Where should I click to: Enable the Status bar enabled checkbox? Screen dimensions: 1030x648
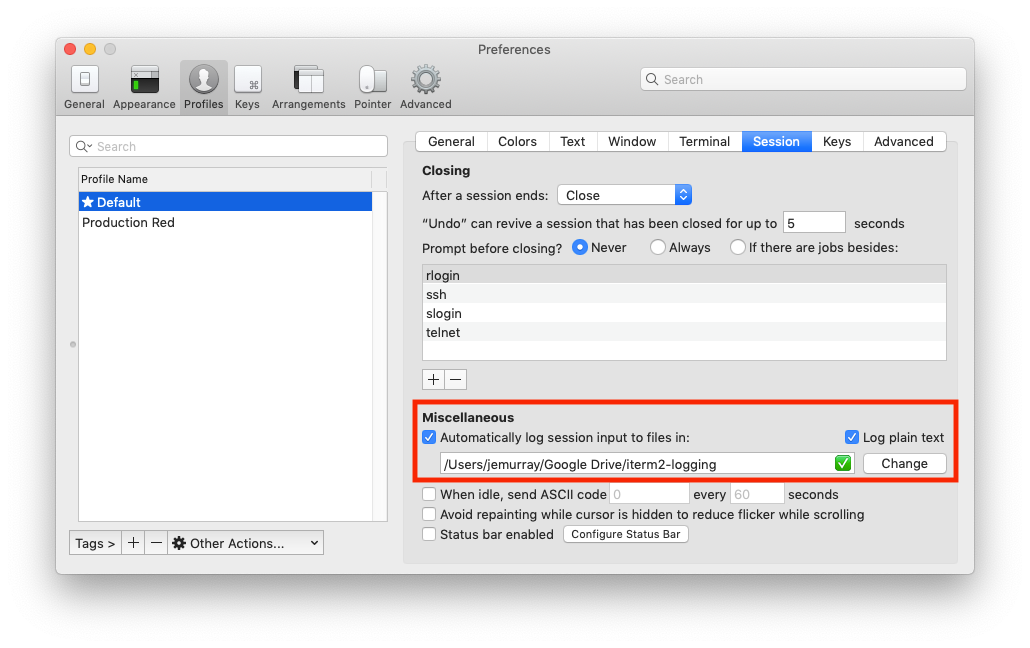(x=429, y=534)
